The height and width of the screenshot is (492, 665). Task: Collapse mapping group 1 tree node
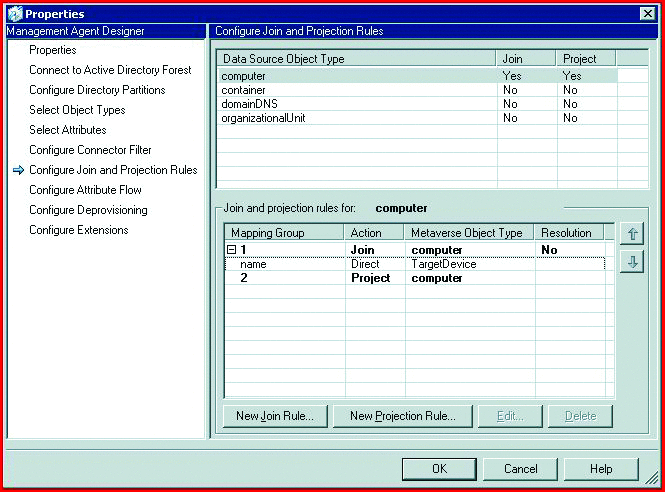pos(231,249)
